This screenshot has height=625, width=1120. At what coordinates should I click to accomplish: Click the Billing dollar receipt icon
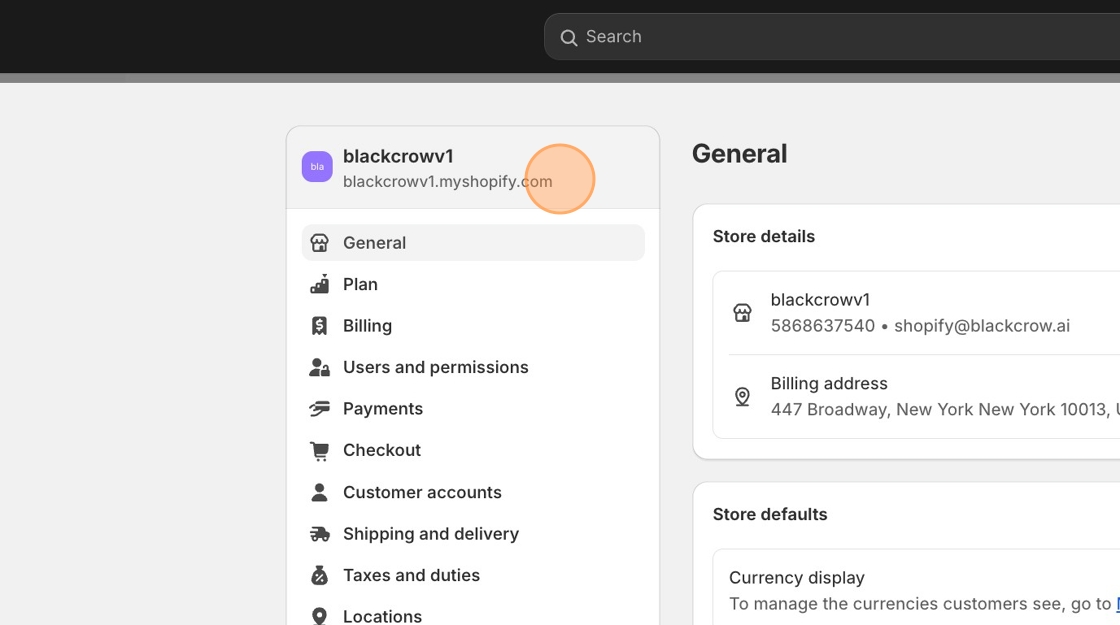click(x=320, y=326)
